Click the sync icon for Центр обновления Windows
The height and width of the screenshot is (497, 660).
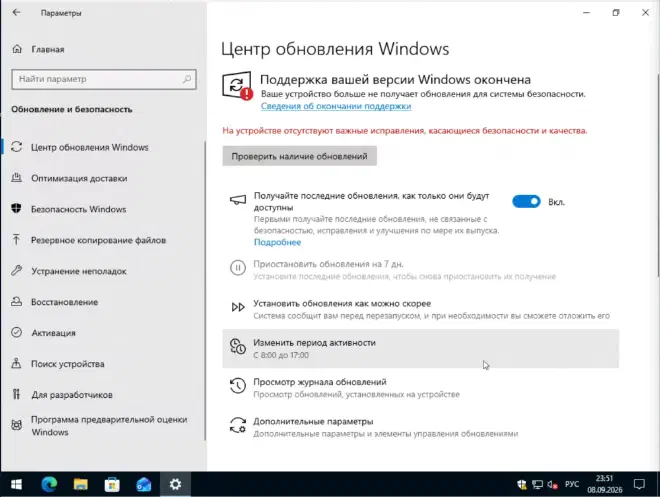coord(16,147)
